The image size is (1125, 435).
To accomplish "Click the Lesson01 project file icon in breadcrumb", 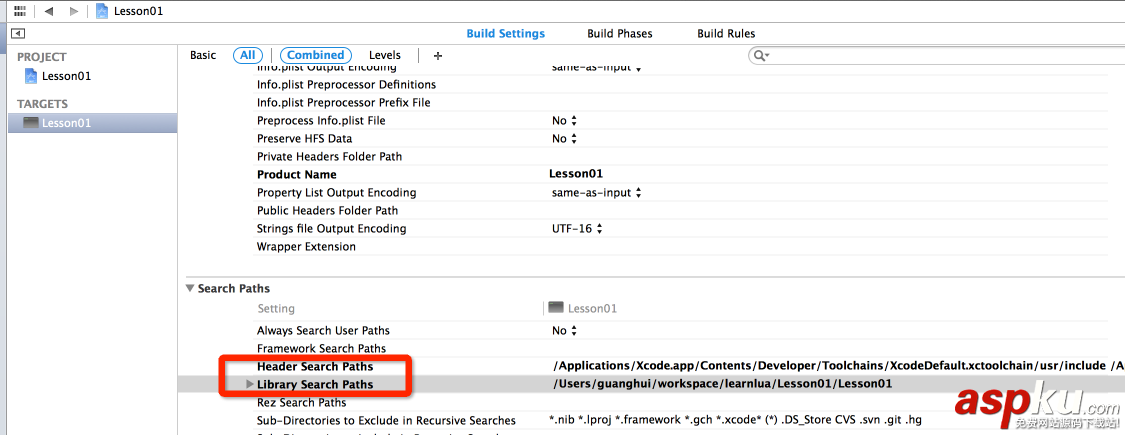I will pos(103,11).
